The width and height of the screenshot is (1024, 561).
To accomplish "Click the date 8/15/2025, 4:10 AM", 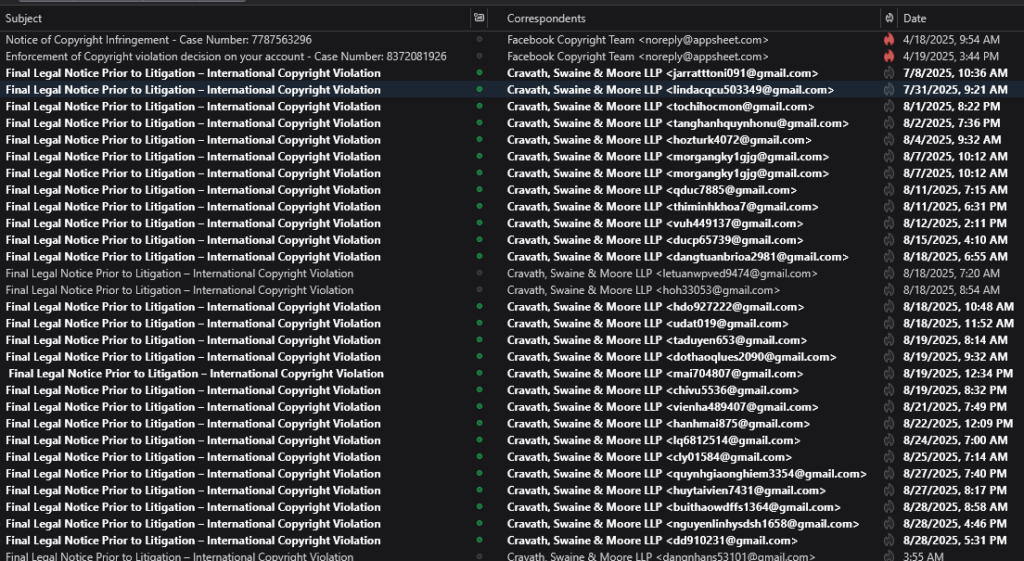I will click(x=955, y=240).
